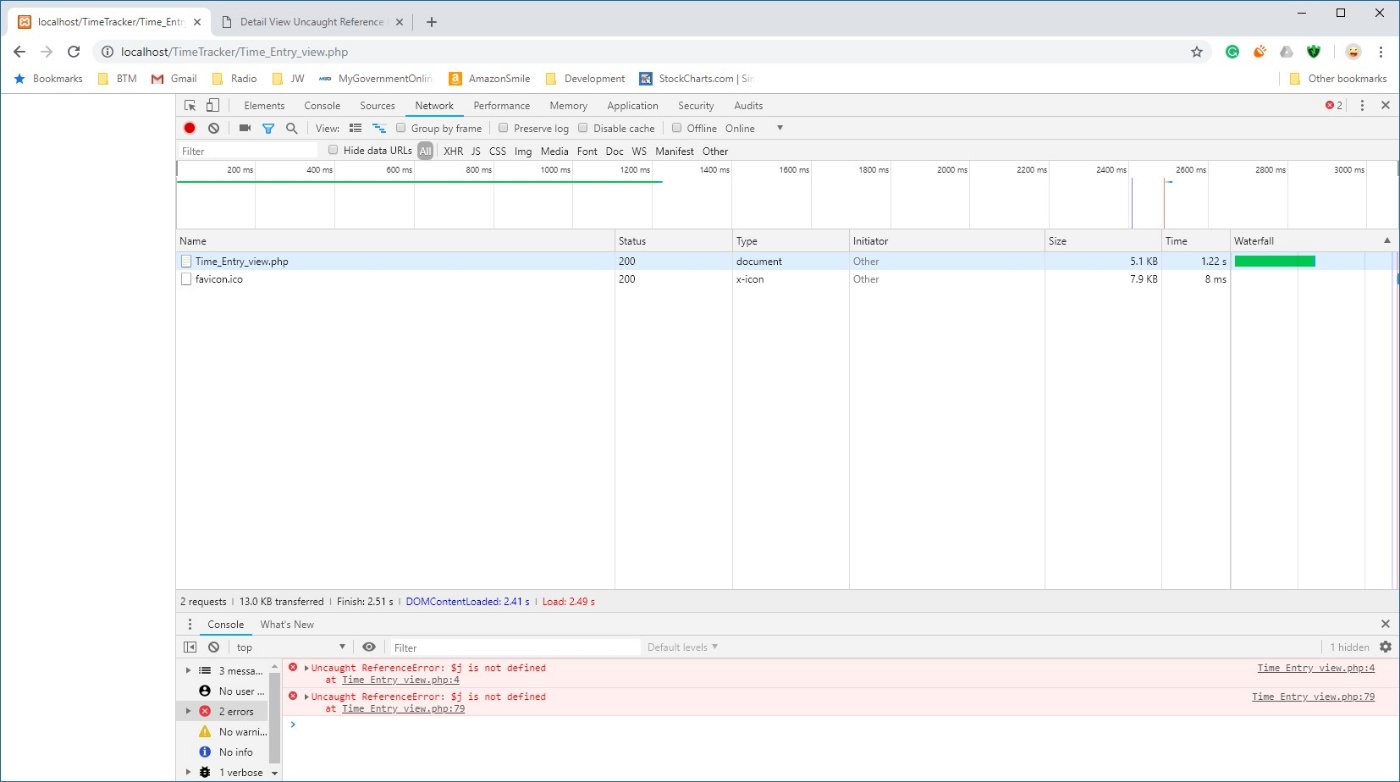Switch to large request rows view icon
1400x782 pixels.
(x=355, y=128)
